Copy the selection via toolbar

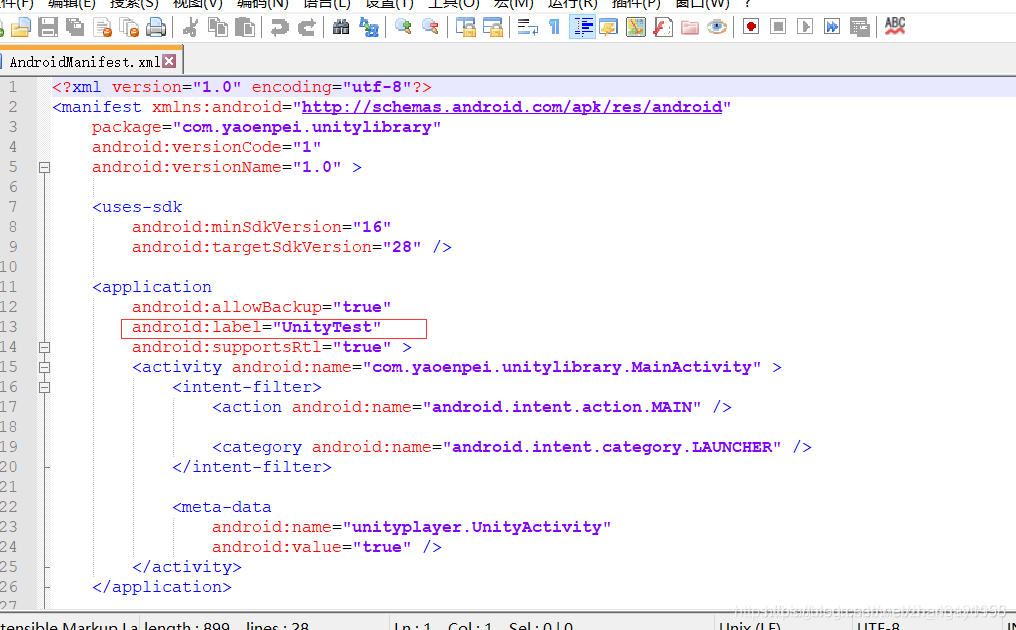pos(218,27)
